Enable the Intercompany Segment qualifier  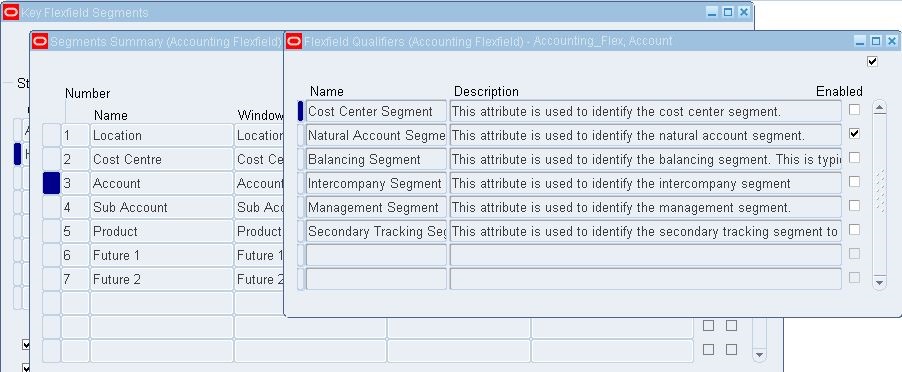coord(855,182)
